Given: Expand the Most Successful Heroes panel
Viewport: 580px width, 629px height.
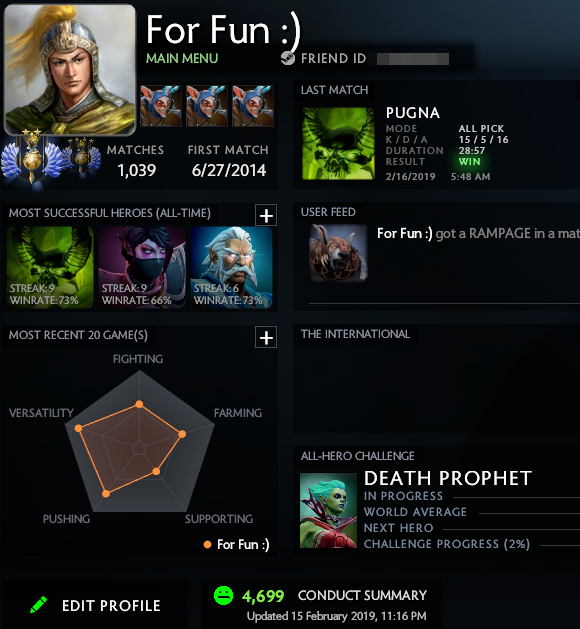Looking at the screenshot, I should tap(266, 215).
